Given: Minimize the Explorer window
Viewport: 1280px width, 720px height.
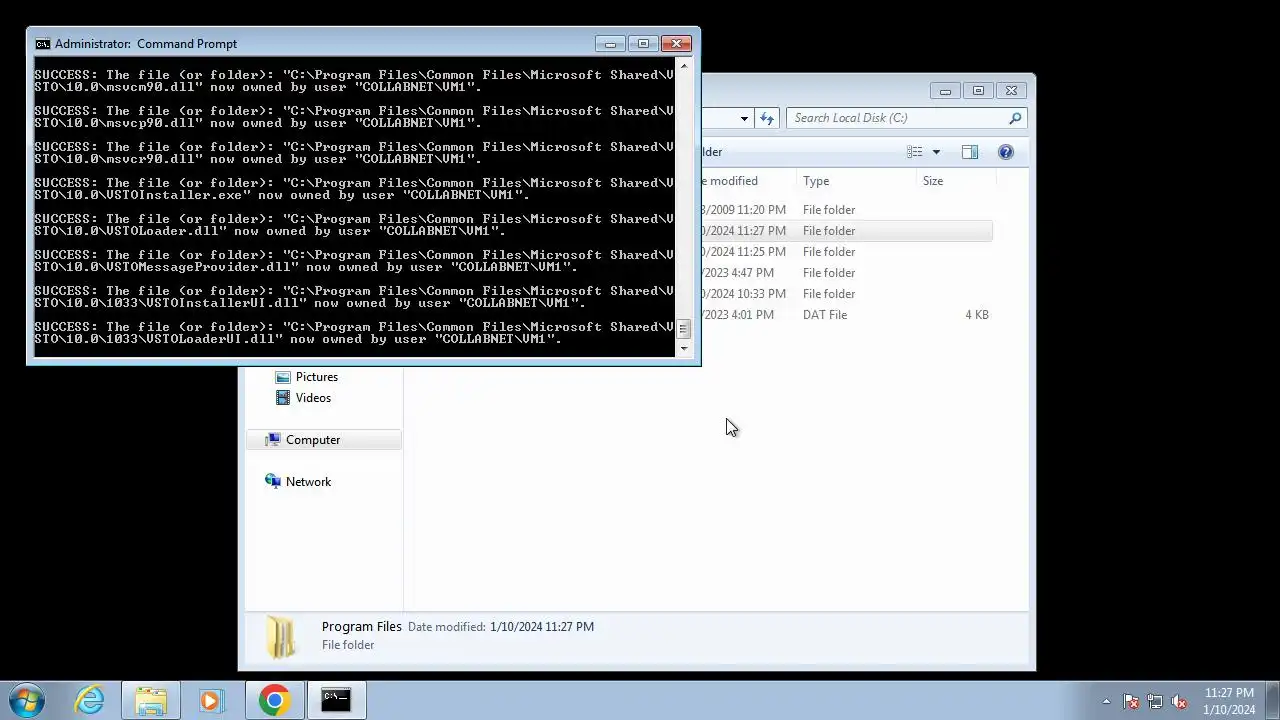Looking at the screenshot, I should (945, 91).
